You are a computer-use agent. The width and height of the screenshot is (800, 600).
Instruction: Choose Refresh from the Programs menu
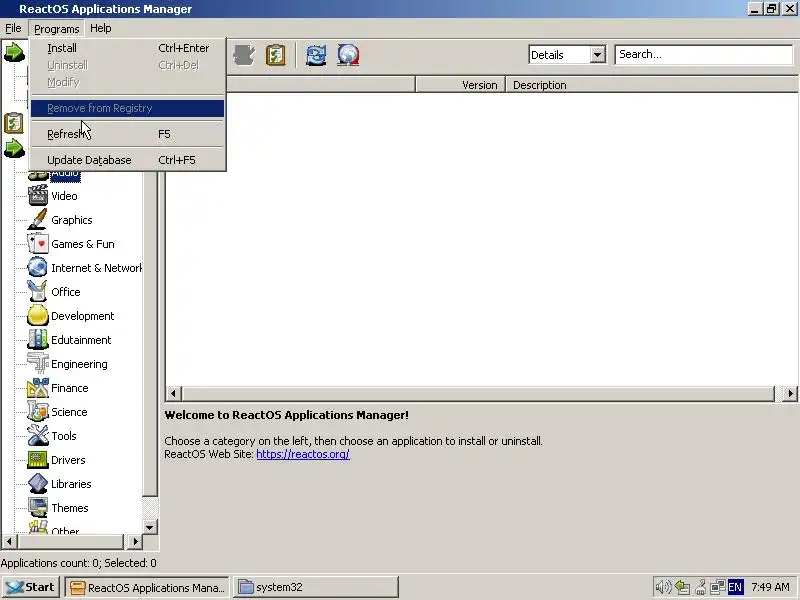(128, 134)
